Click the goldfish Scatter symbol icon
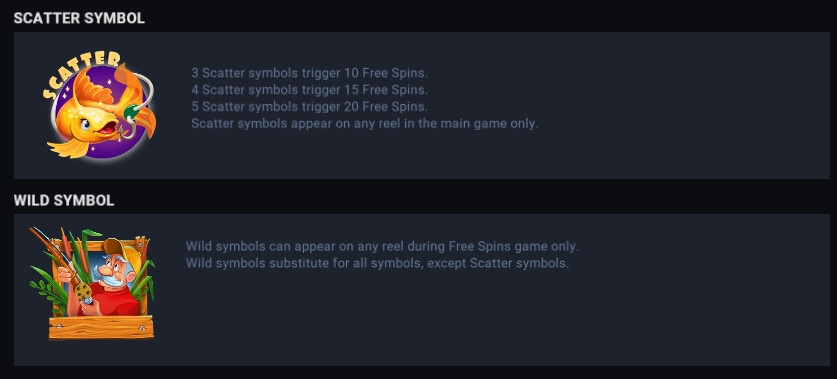The width and height of the screenshot is (837, 379). 100,105
